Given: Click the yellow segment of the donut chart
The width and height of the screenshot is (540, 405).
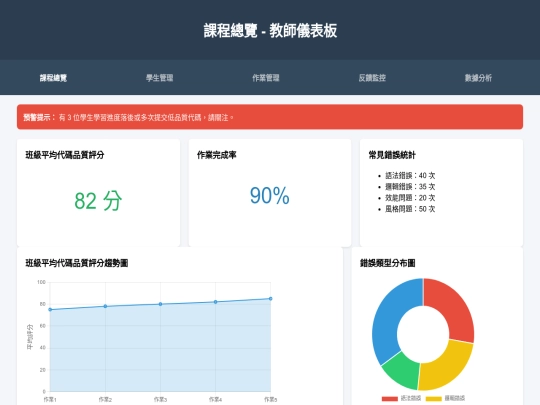Looking at the screenshot, I should (448, 367).
